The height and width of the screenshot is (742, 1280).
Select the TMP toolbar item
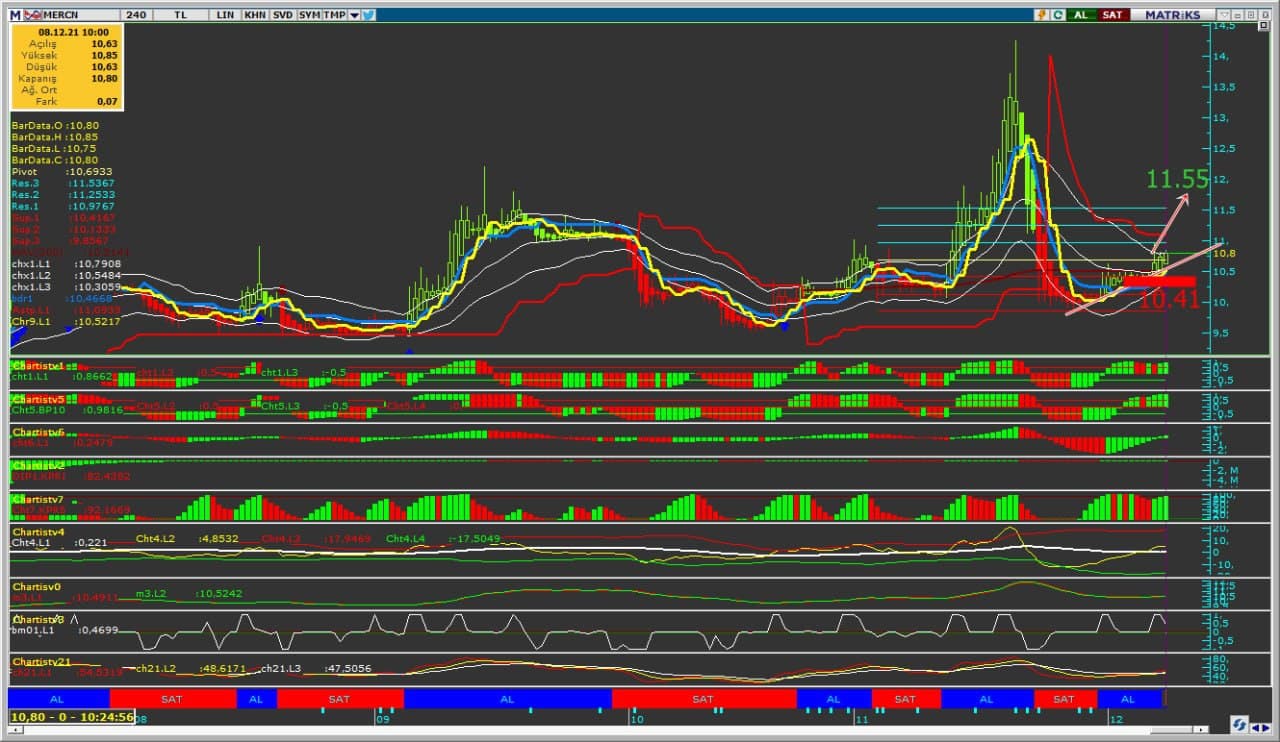(x=335, y=15)
